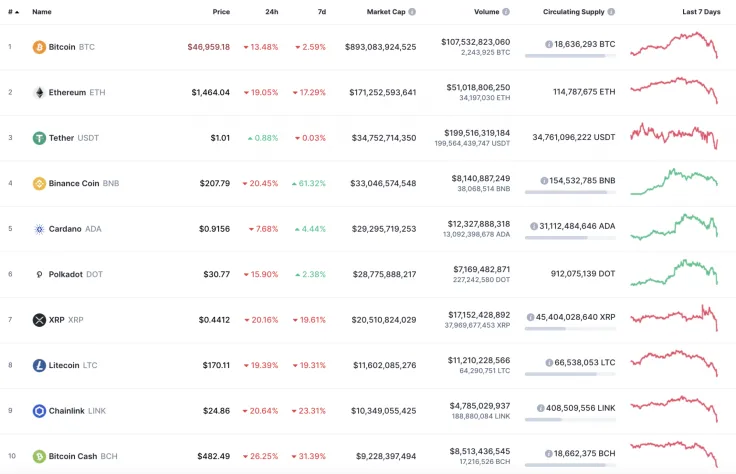Click Bitcoin market cap $893,083,924,525

click(x=381, y=47)
